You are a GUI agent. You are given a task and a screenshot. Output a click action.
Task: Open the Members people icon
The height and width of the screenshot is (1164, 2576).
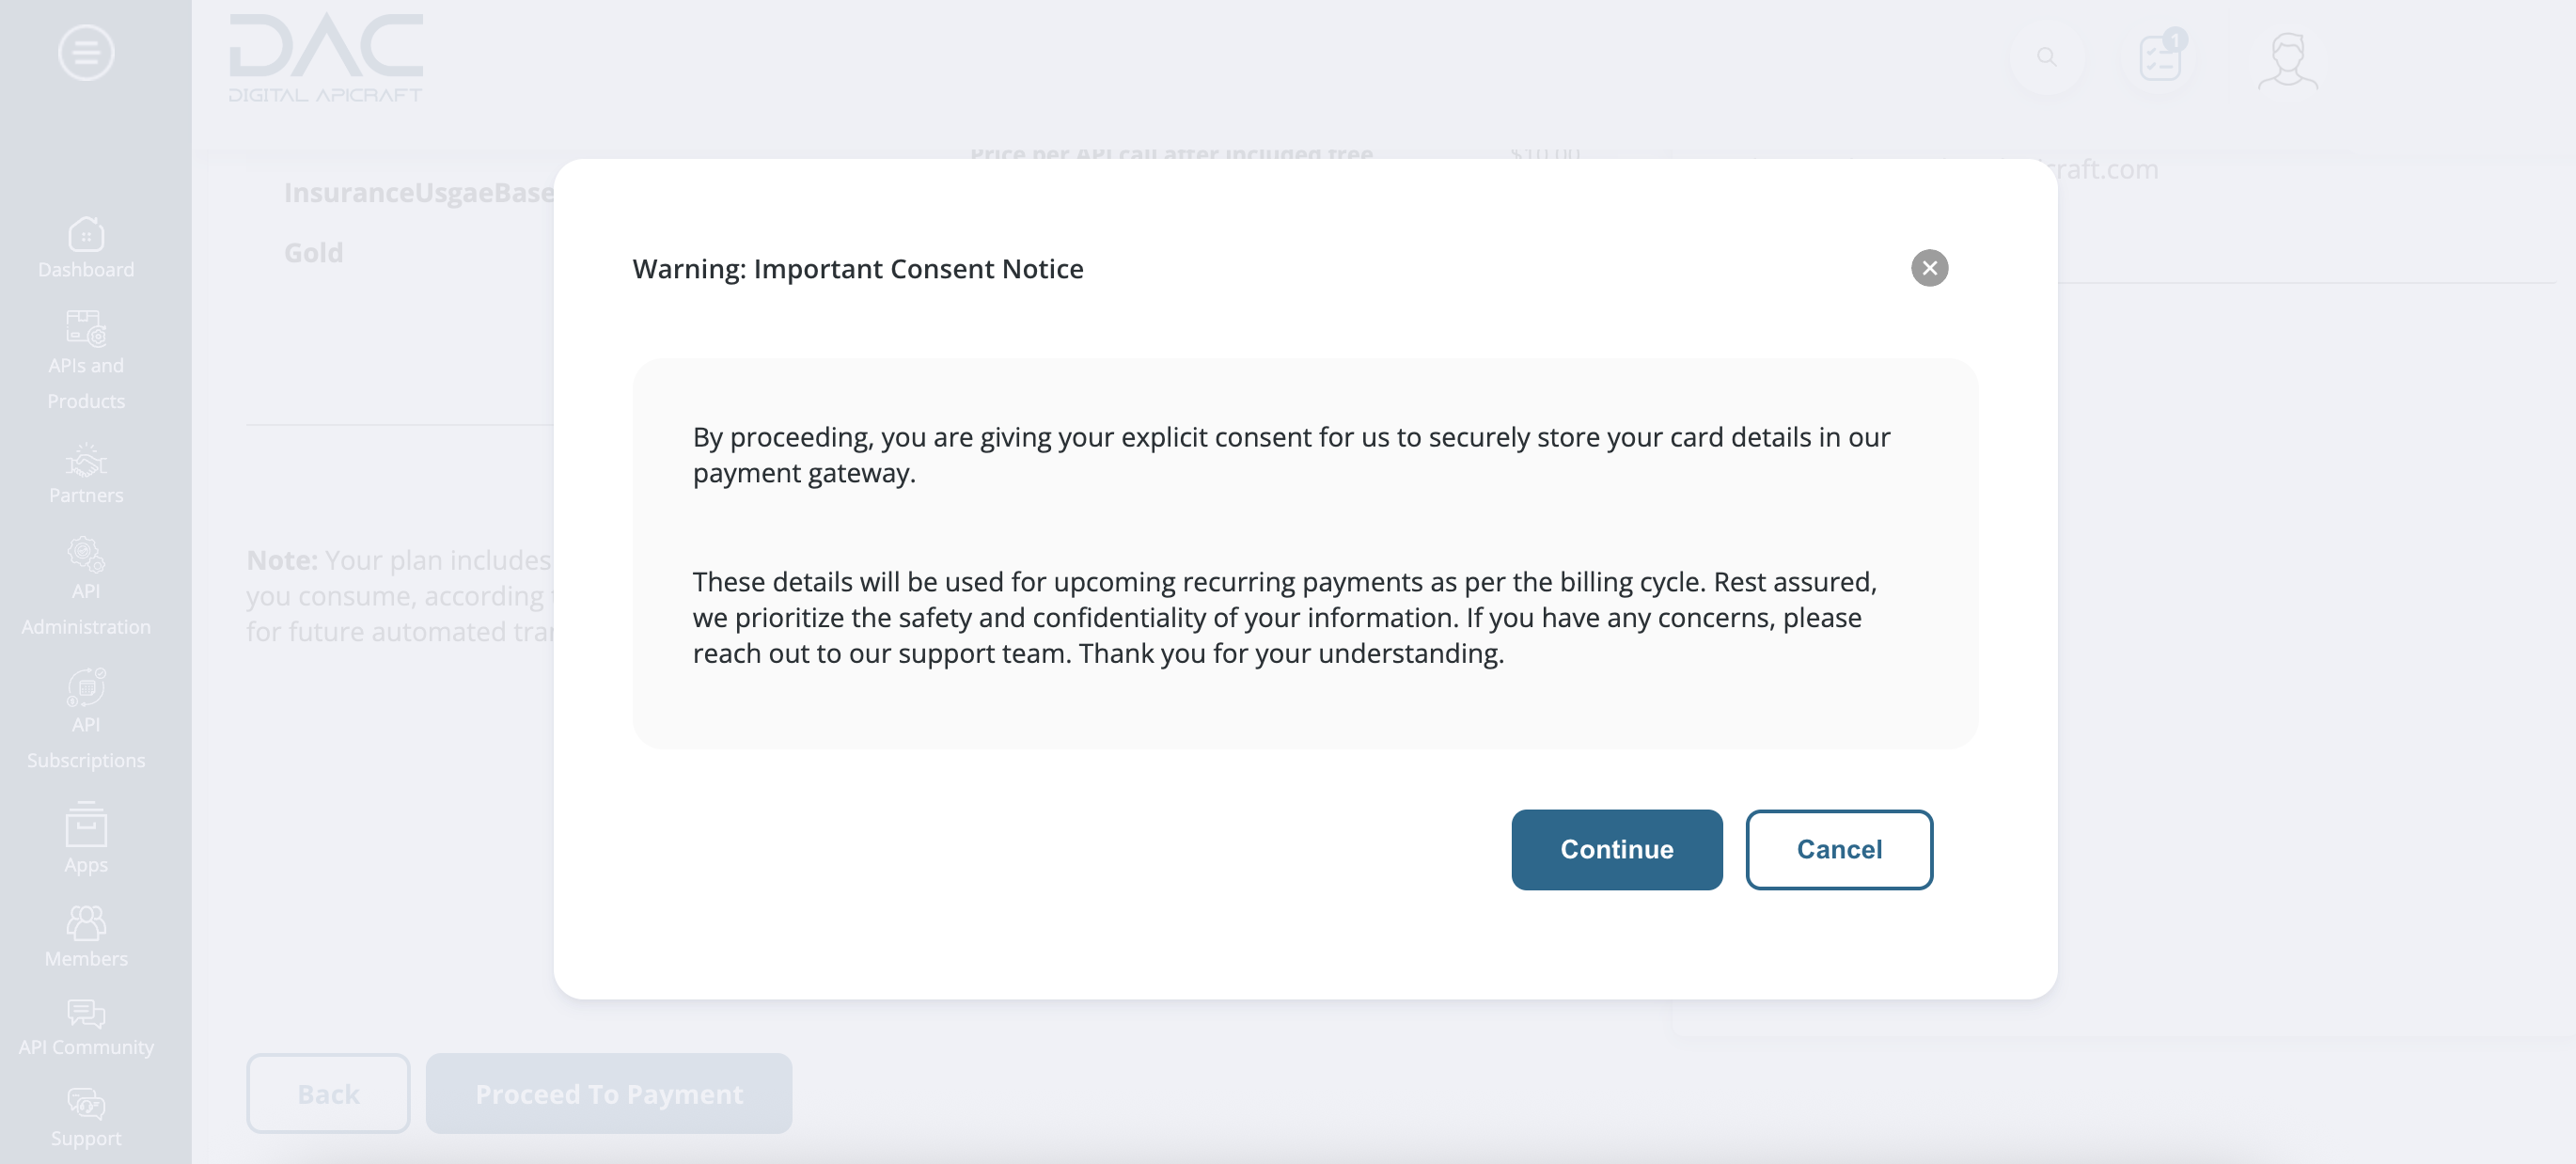point(86,923)
